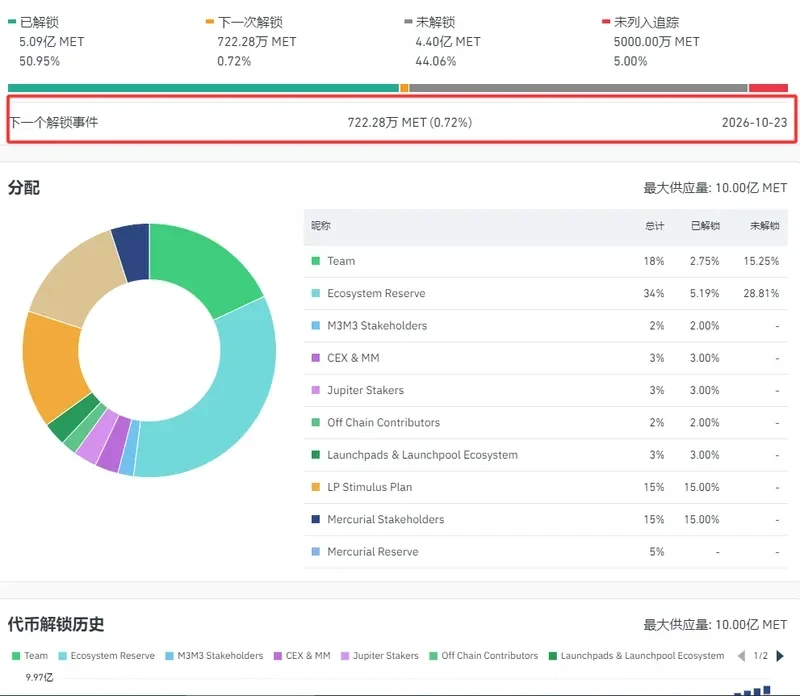
Task: Click the 722.28万 MET (0.72%) unlock event amount
Action: pyautogui.click(x=410, y=122)
